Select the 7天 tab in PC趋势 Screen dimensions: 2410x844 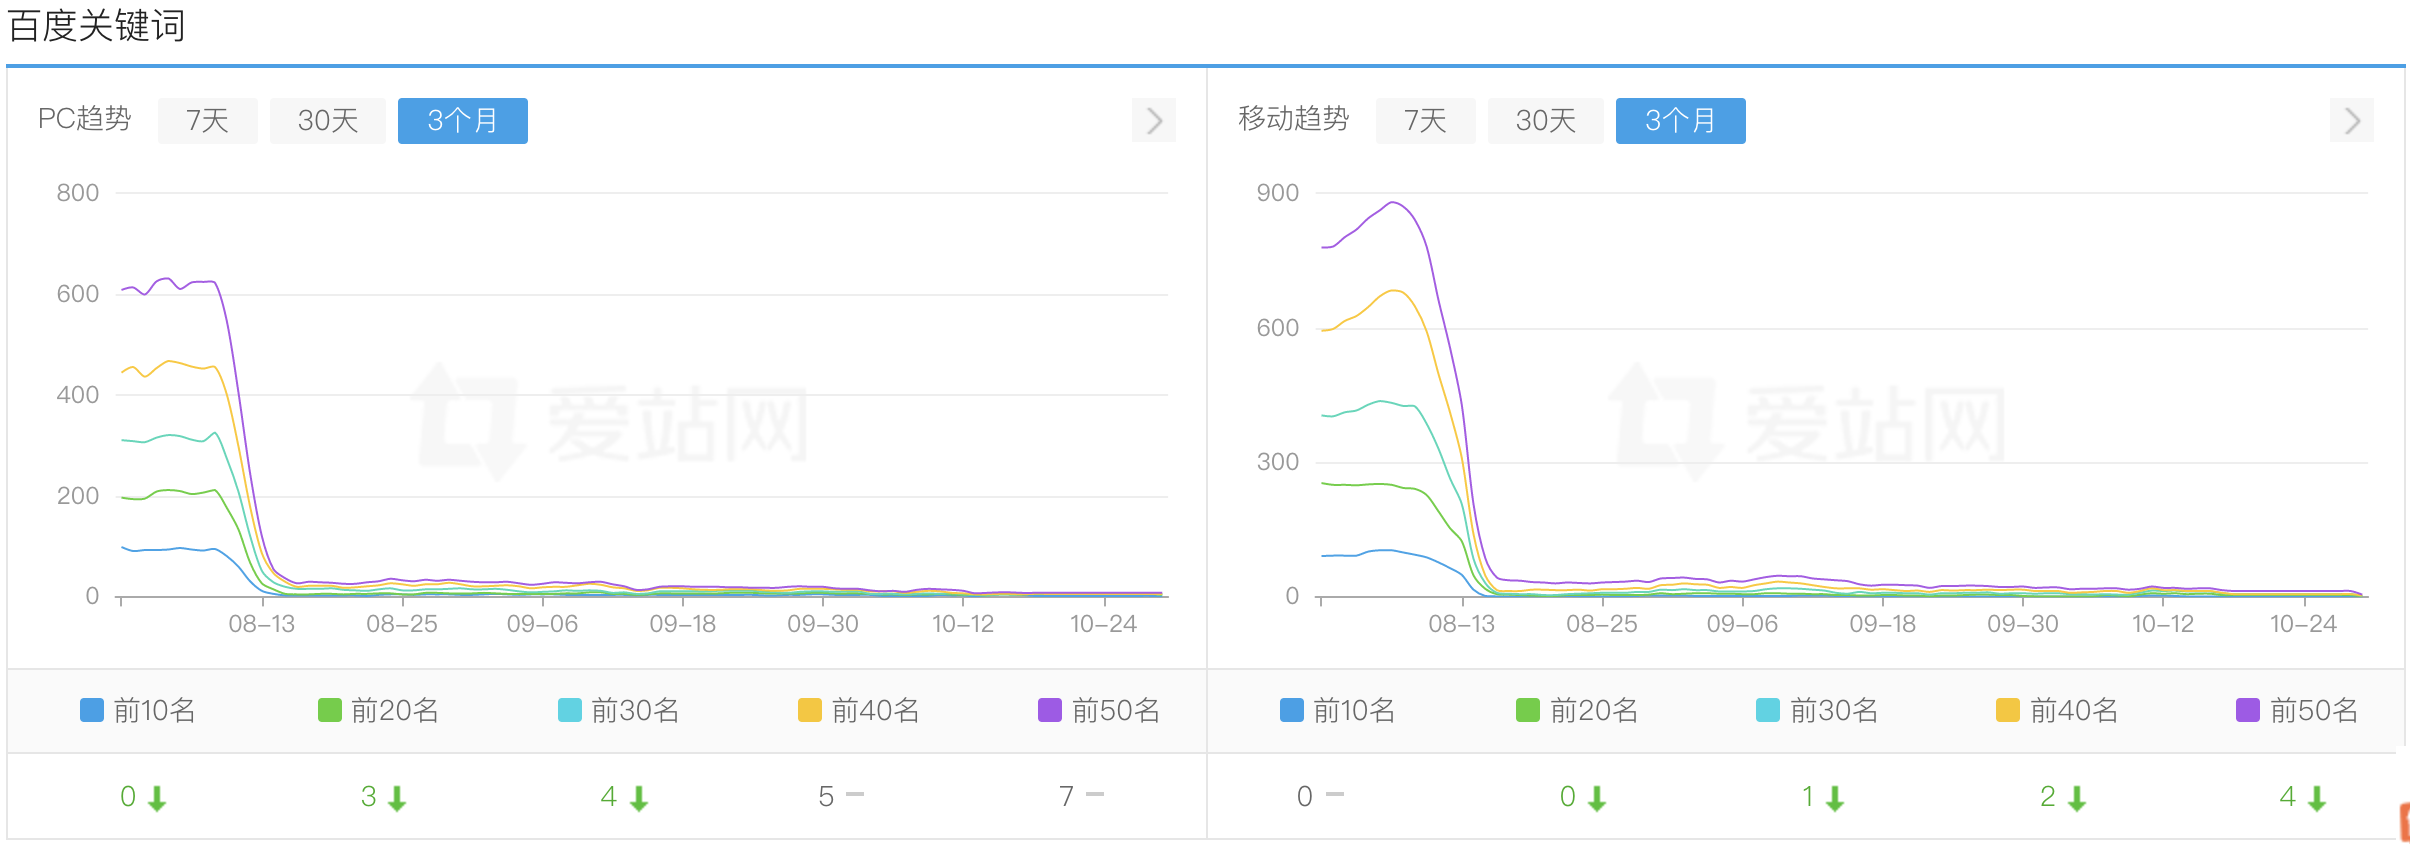tap(208, 121)
